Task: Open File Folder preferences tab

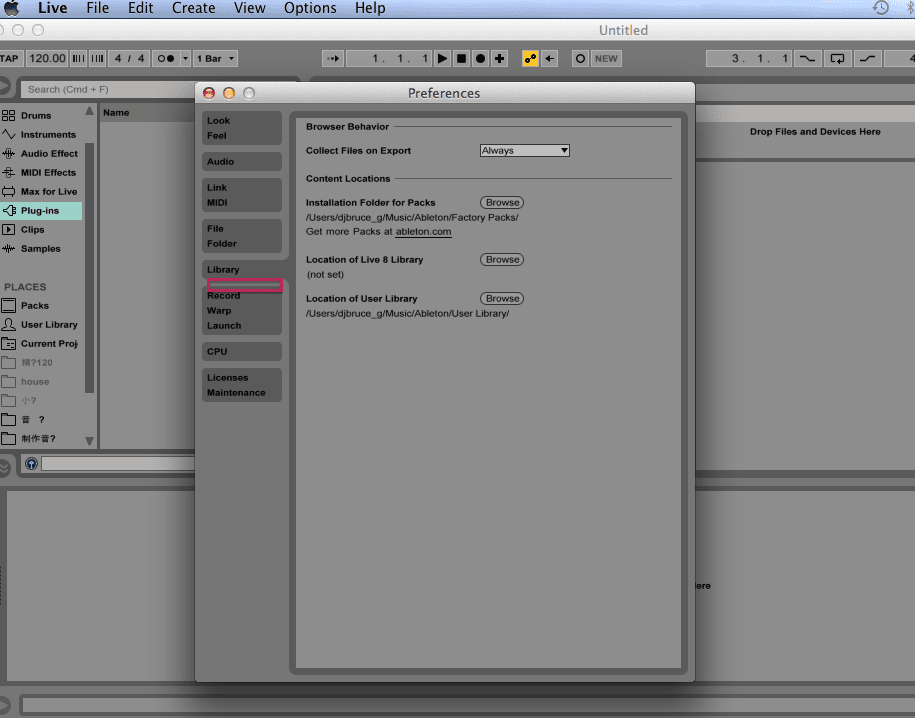Action: click(x=242, y=236)
